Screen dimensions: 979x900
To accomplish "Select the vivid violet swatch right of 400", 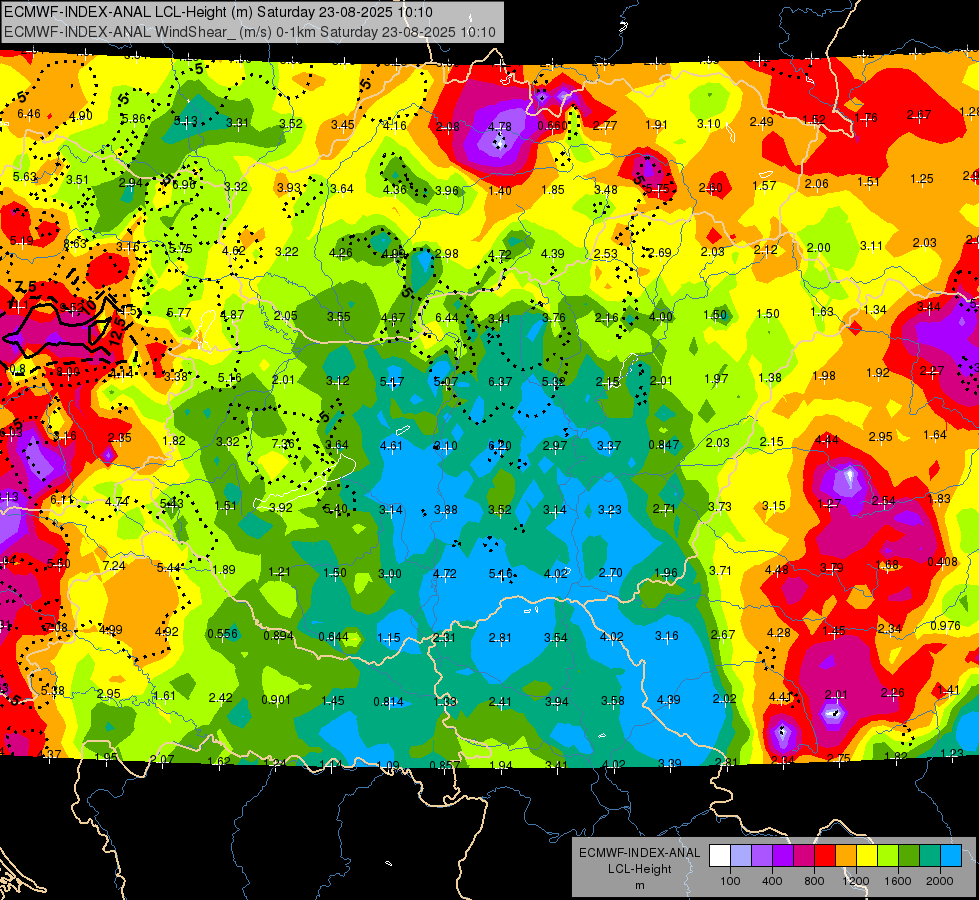I will pyautogui.click(x=782, y=856).
